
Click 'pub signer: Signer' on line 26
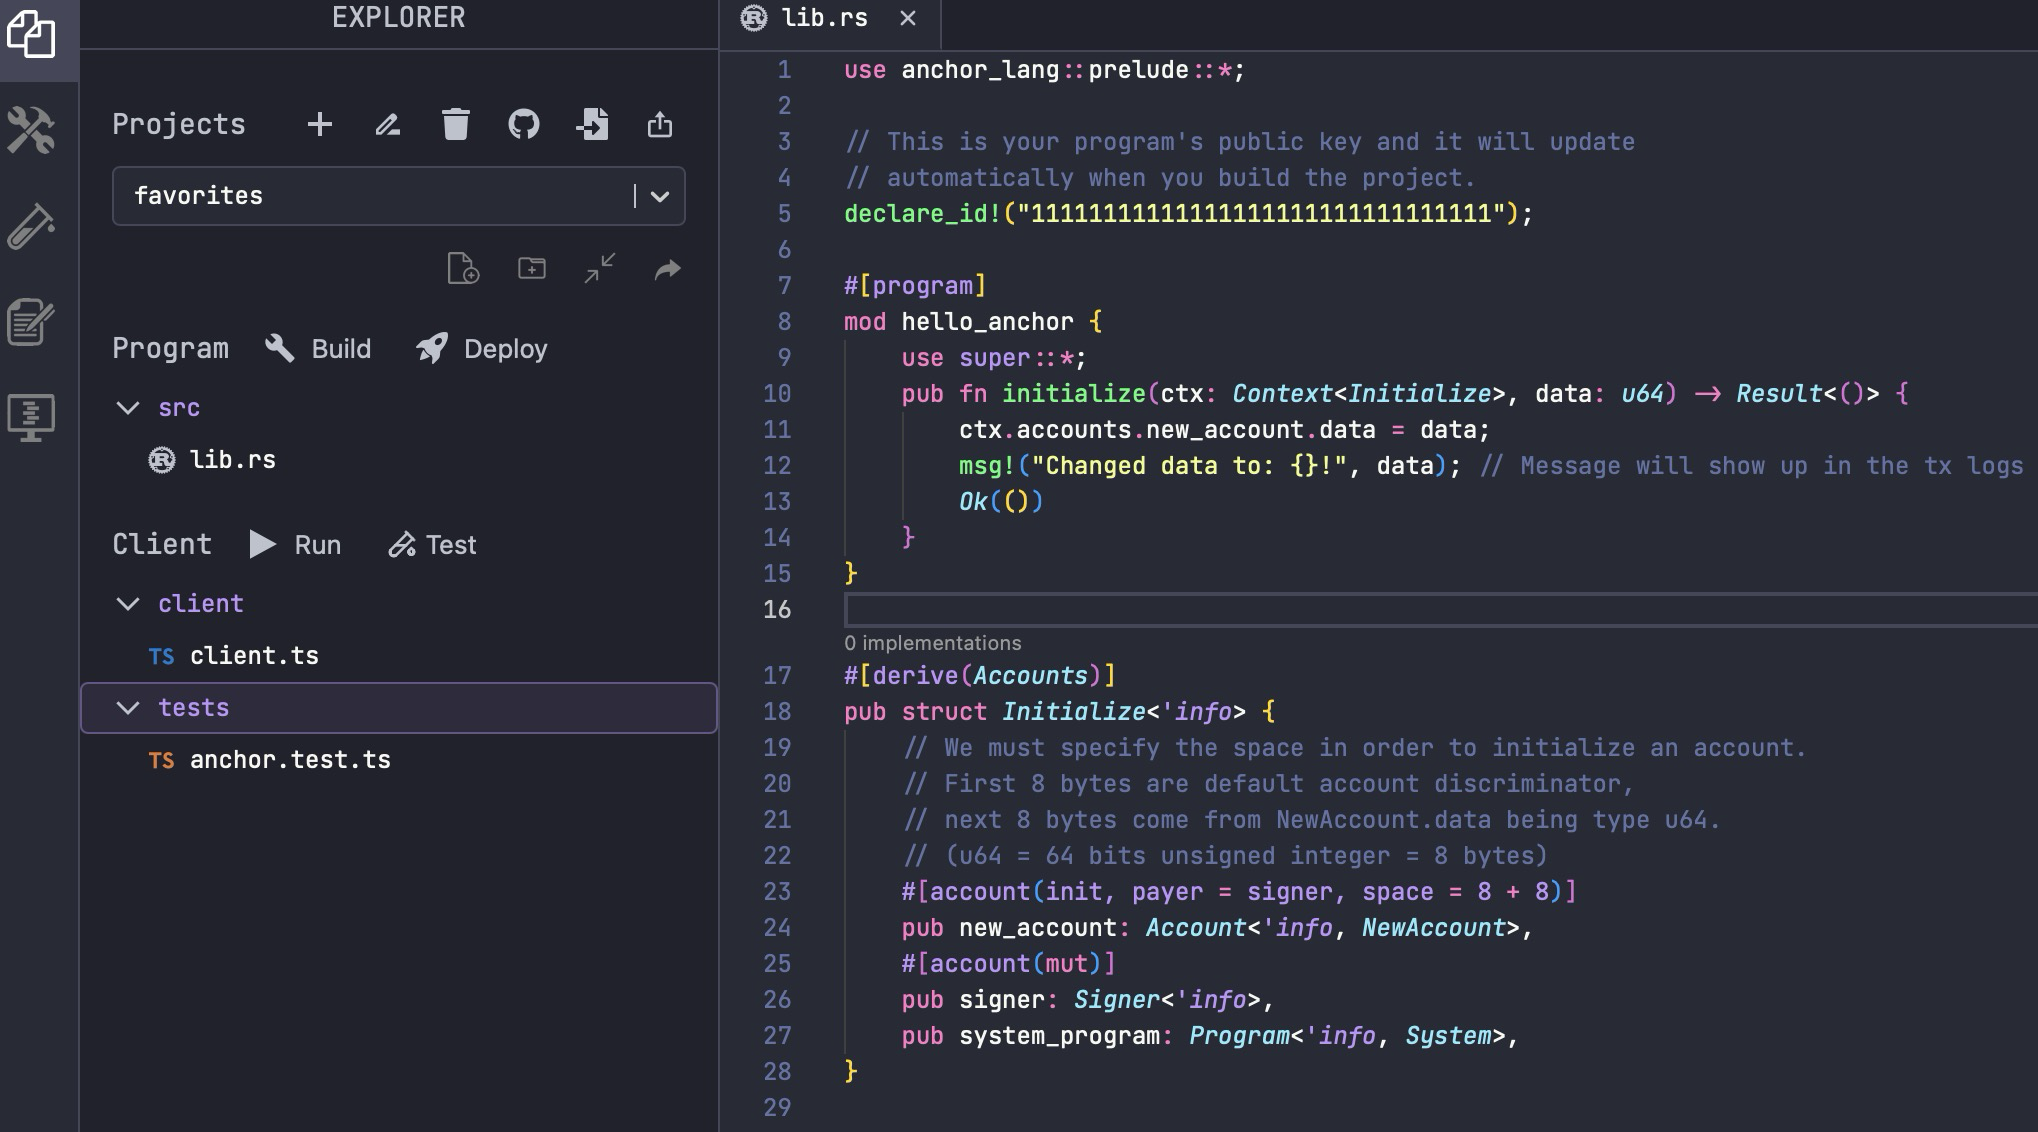1030,1000
